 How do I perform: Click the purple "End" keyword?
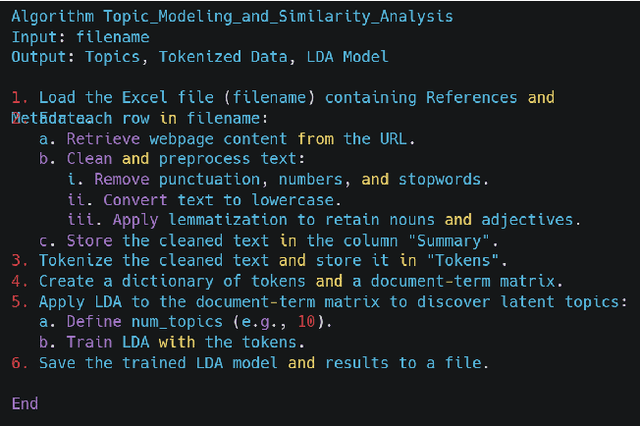point(25,403)
